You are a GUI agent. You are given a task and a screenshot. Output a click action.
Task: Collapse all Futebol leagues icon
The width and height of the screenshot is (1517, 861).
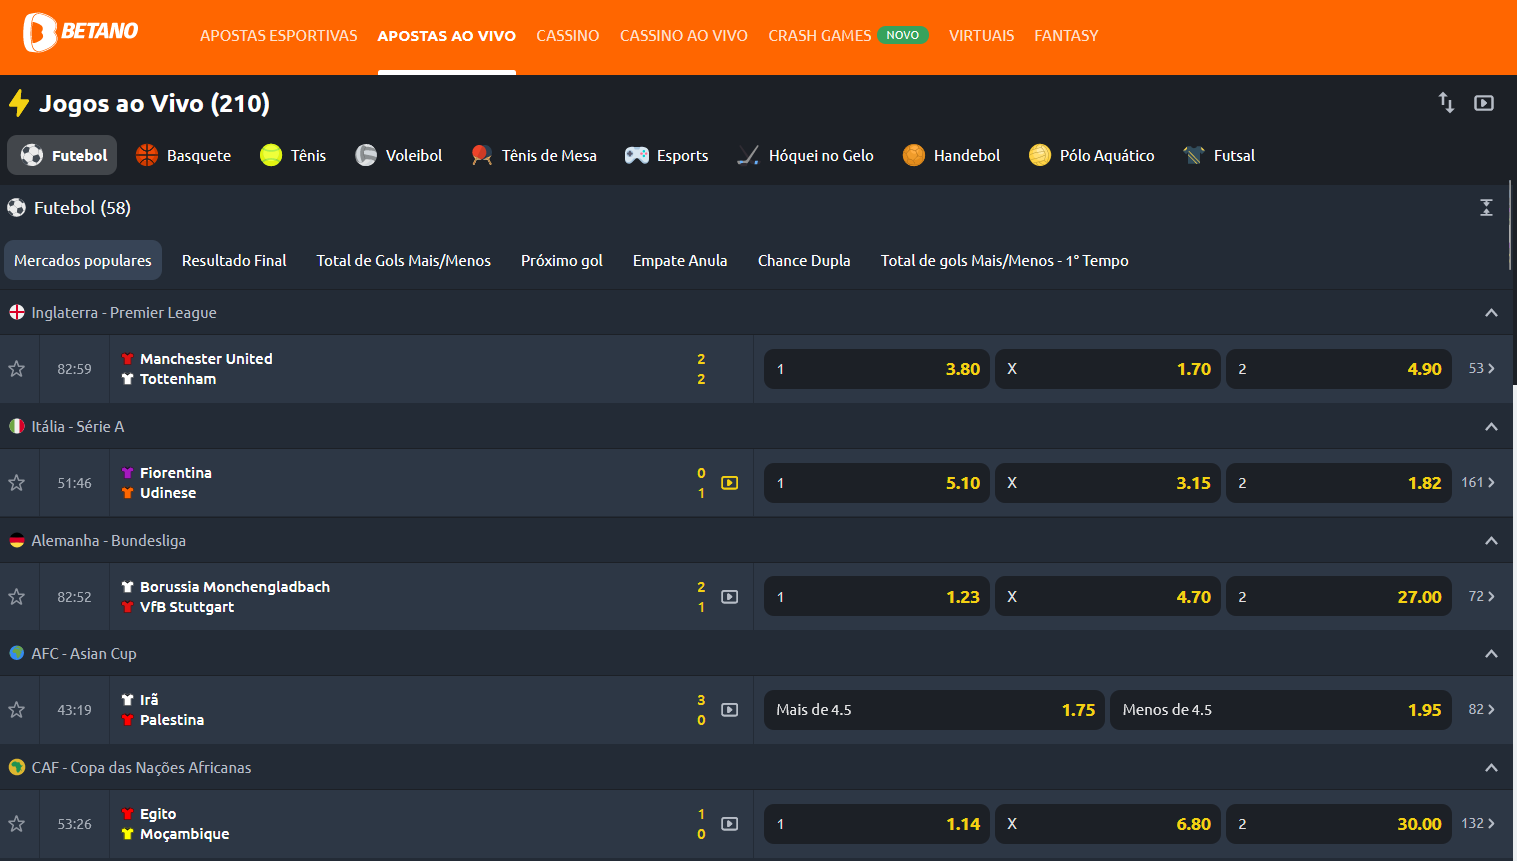pos(1486,207)
